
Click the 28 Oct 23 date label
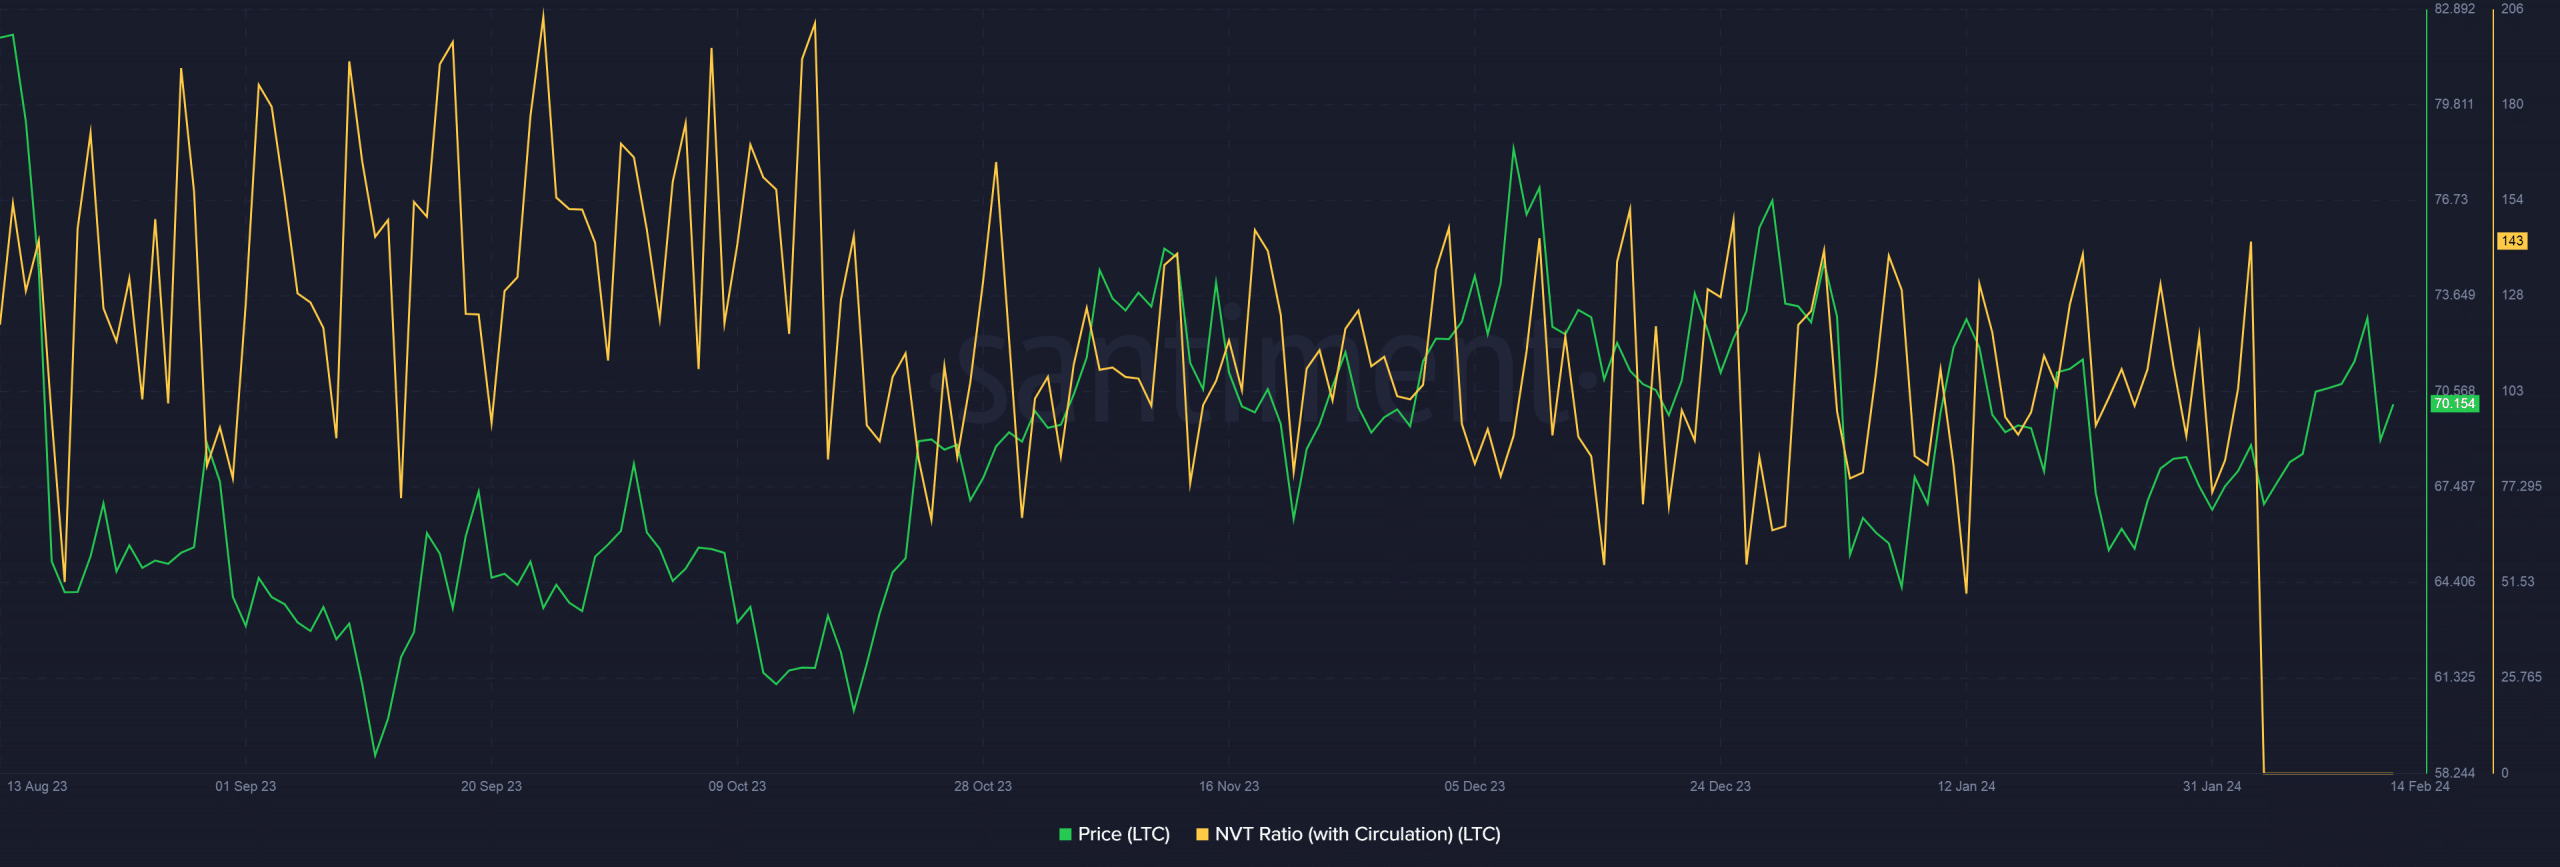point(982,786)
